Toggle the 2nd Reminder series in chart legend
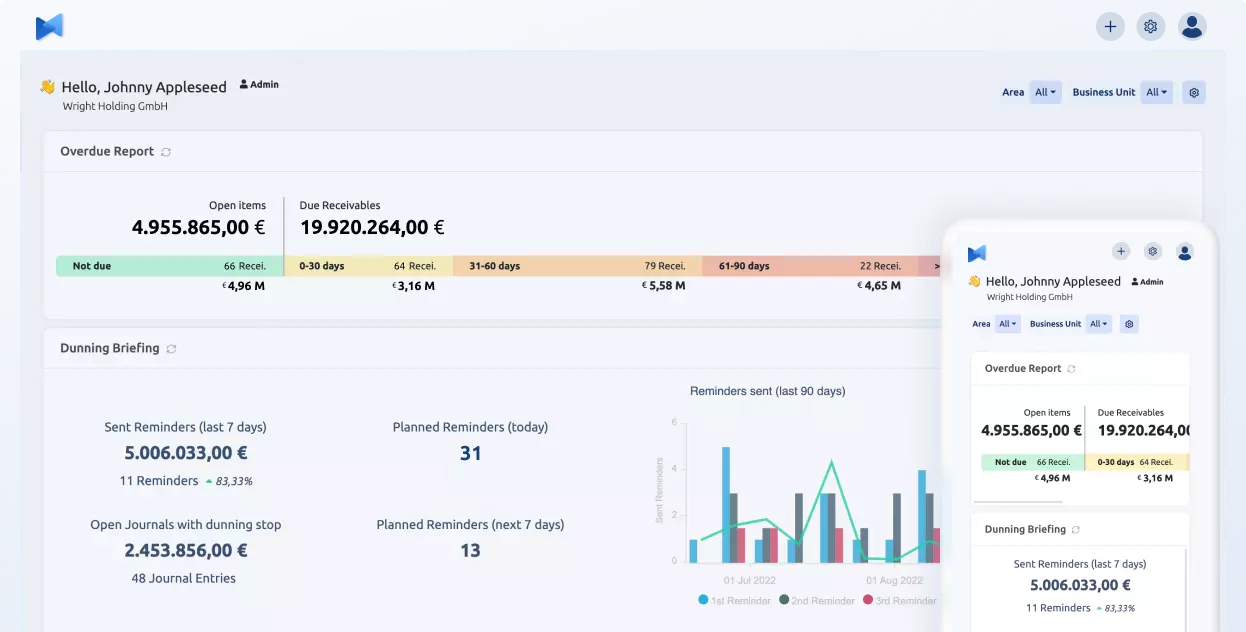 pyautogui.click(x=820, y=600)
